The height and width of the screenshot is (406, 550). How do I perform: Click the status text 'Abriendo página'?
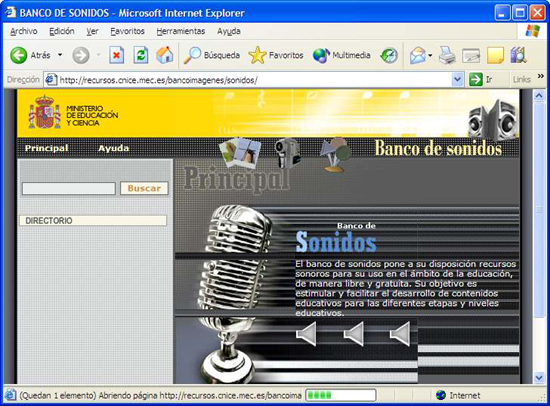128,395
